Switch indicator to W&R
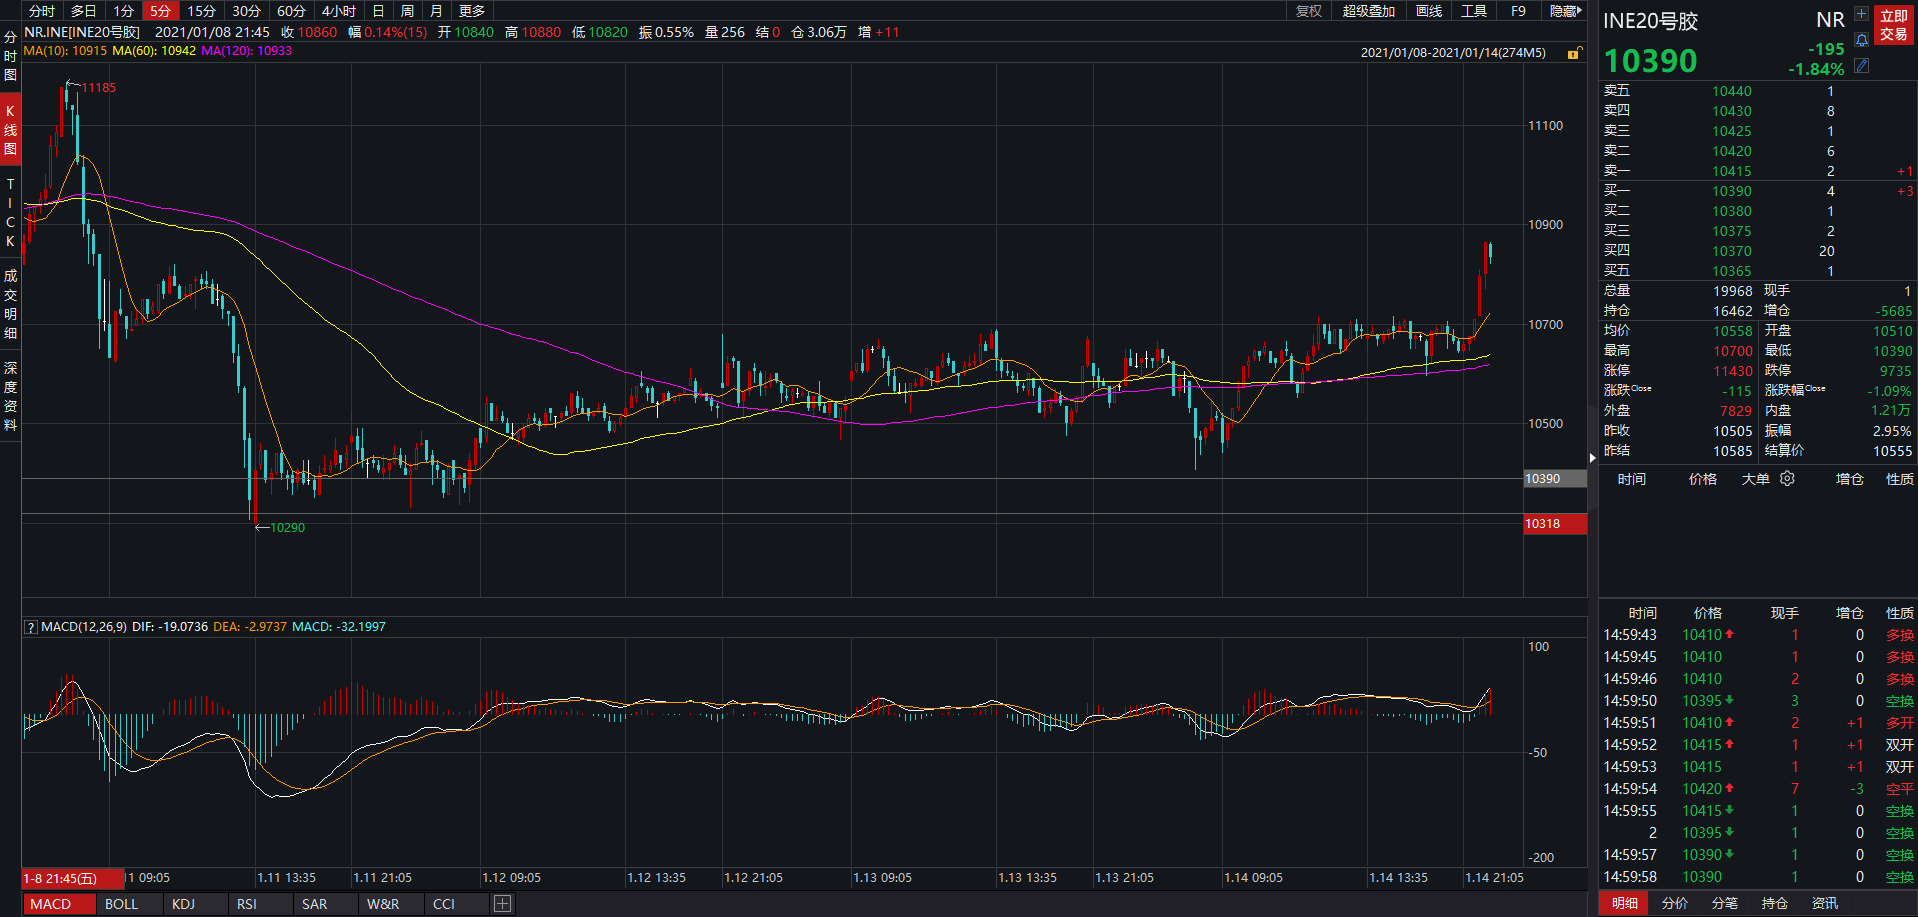 tap(382, 904)
